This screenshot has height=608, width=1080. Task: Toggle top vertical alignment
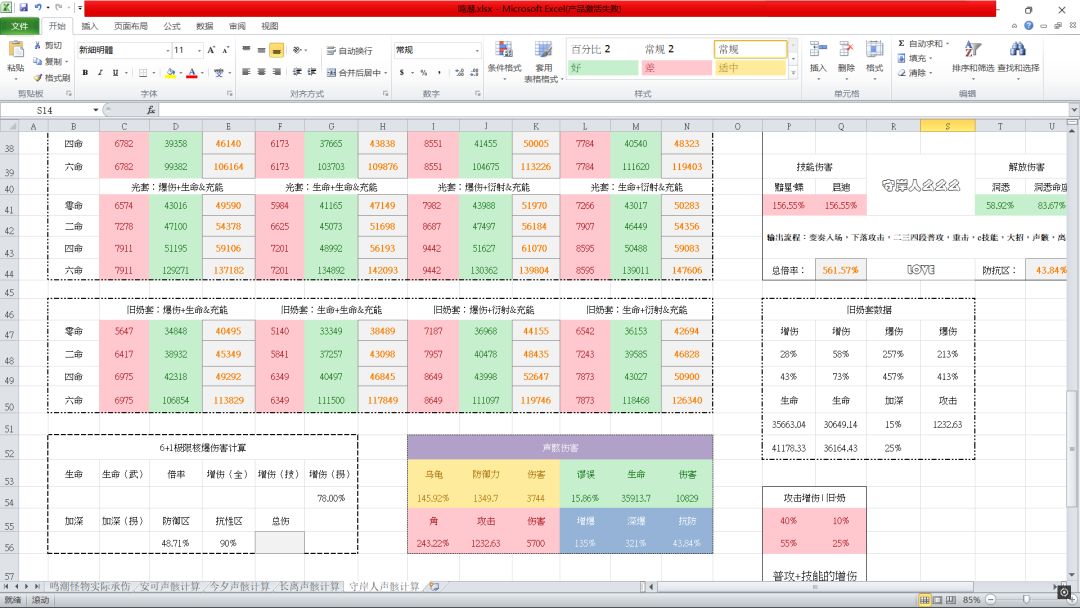pyautogui.click(x=246, y=50)
